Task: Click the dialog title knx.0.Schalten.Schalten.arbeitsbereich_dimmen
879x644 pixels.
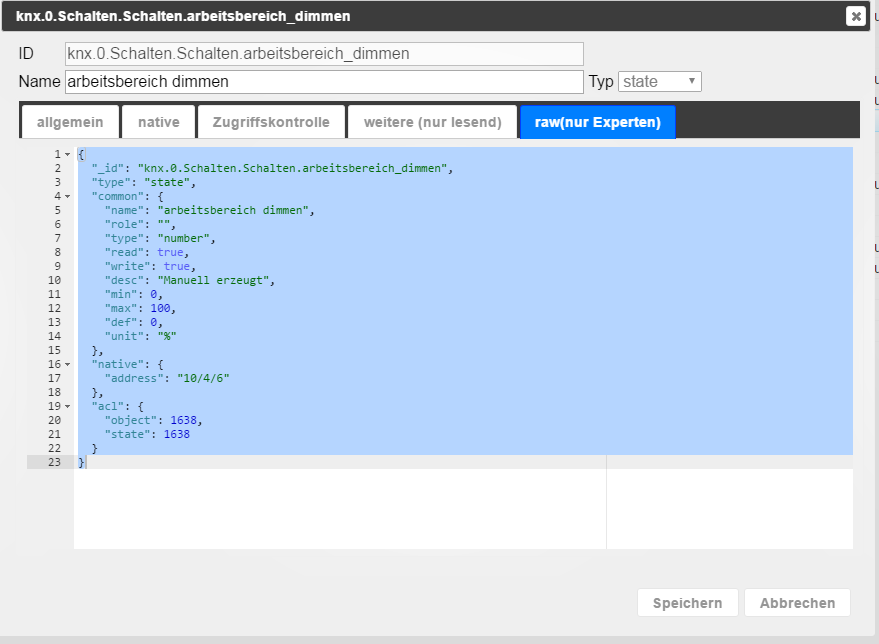Action: pos(183,16)
